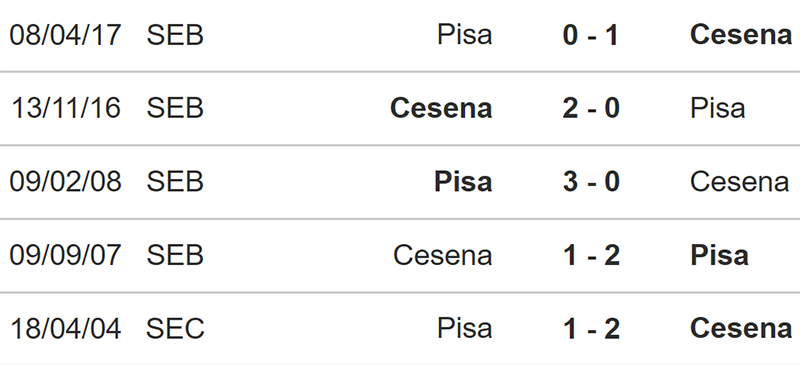The width and height of the screenshot is (800, 365).
Task: Open the 0 - 1 score of Pisa vs Cesena
Action: pos(591,35)
